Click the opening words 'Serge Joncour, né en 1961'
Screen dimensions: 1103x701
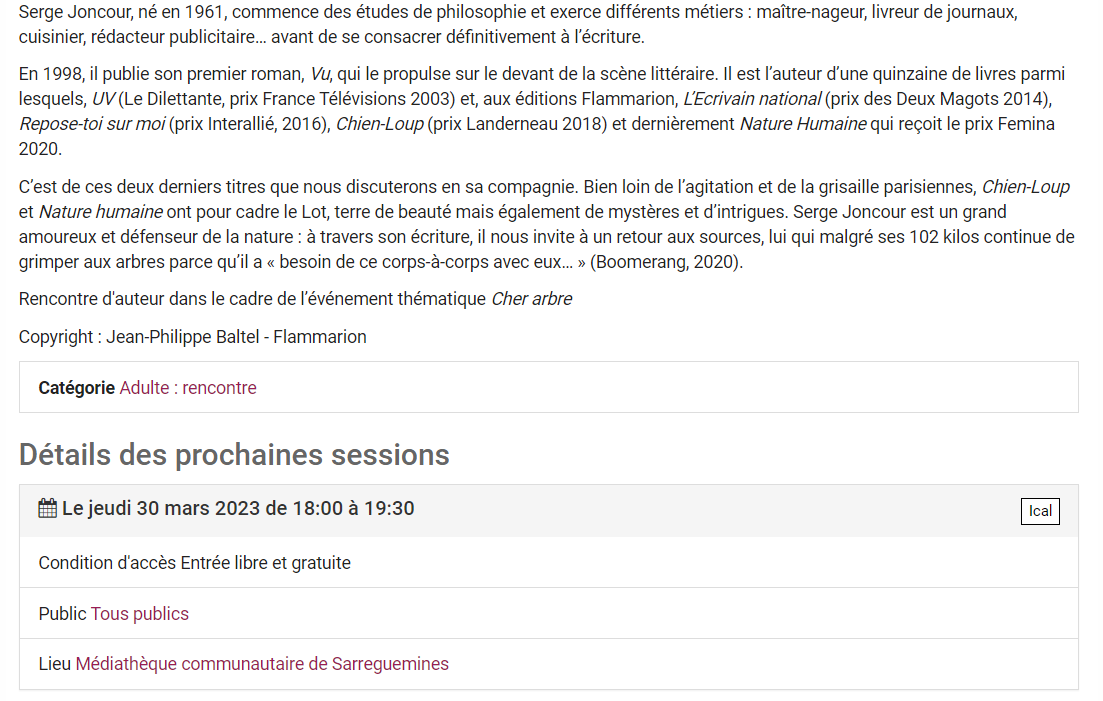point(119,12)
